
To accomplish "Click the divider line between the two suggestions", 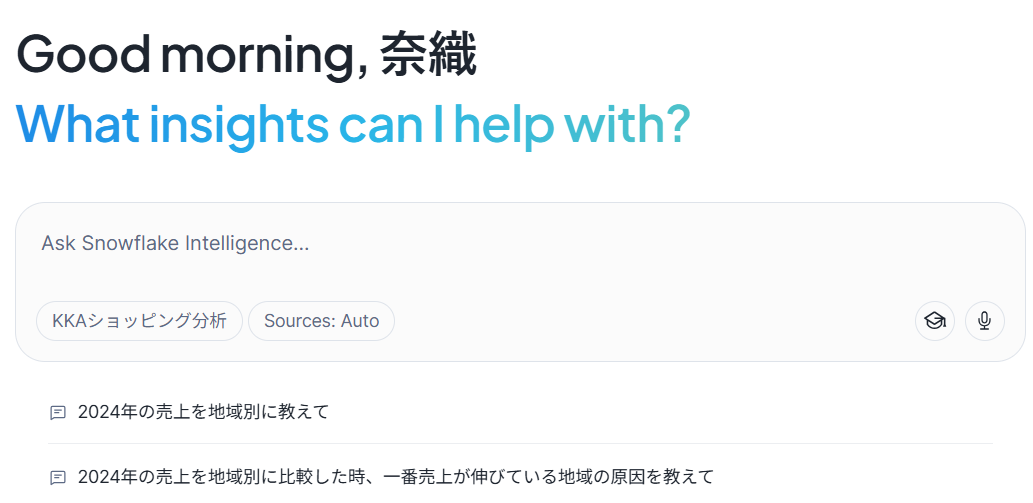I will tap(520, 443).
